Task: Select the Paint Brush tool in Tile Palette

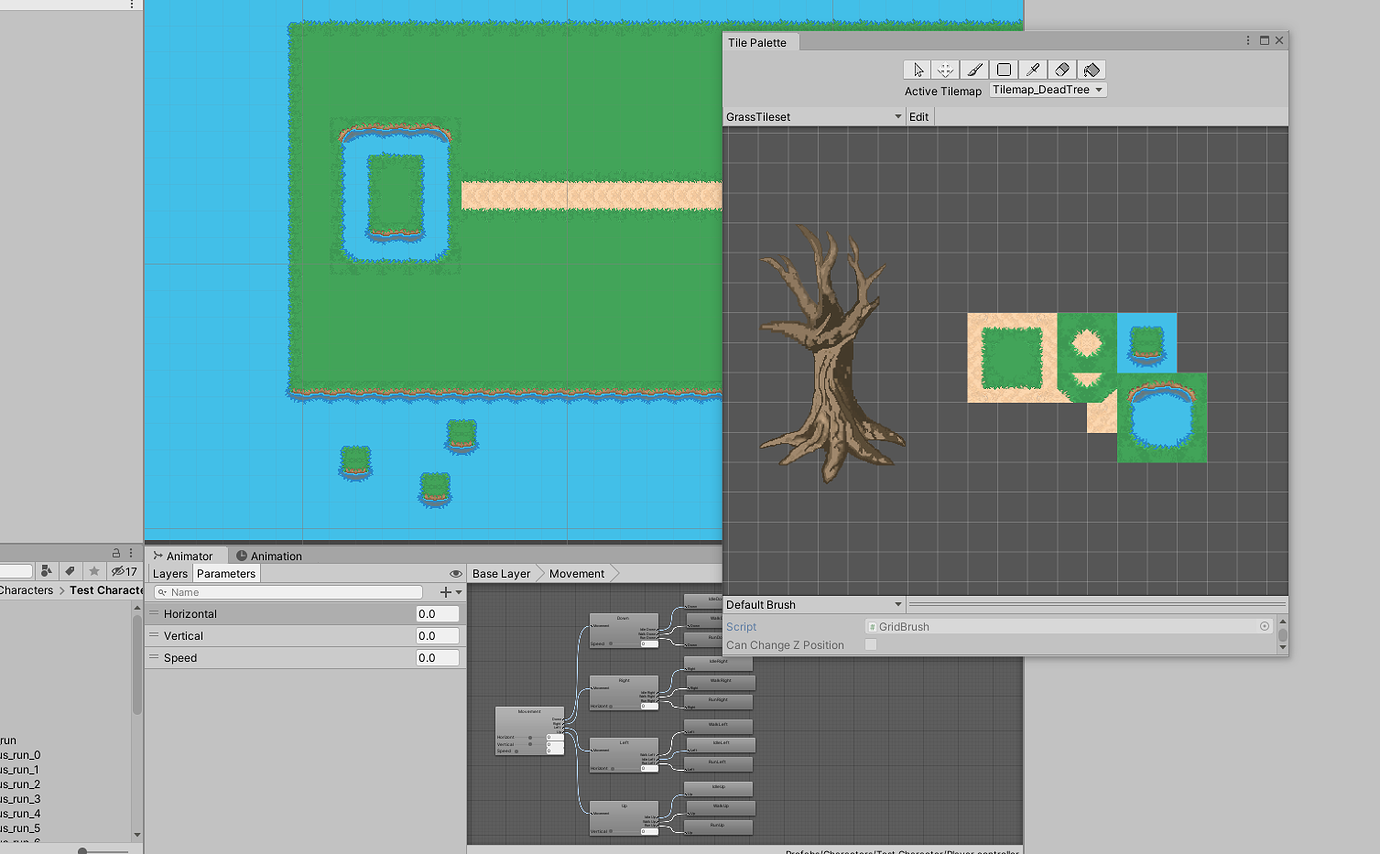Action: pyautogui.click(x=974, y=69)
